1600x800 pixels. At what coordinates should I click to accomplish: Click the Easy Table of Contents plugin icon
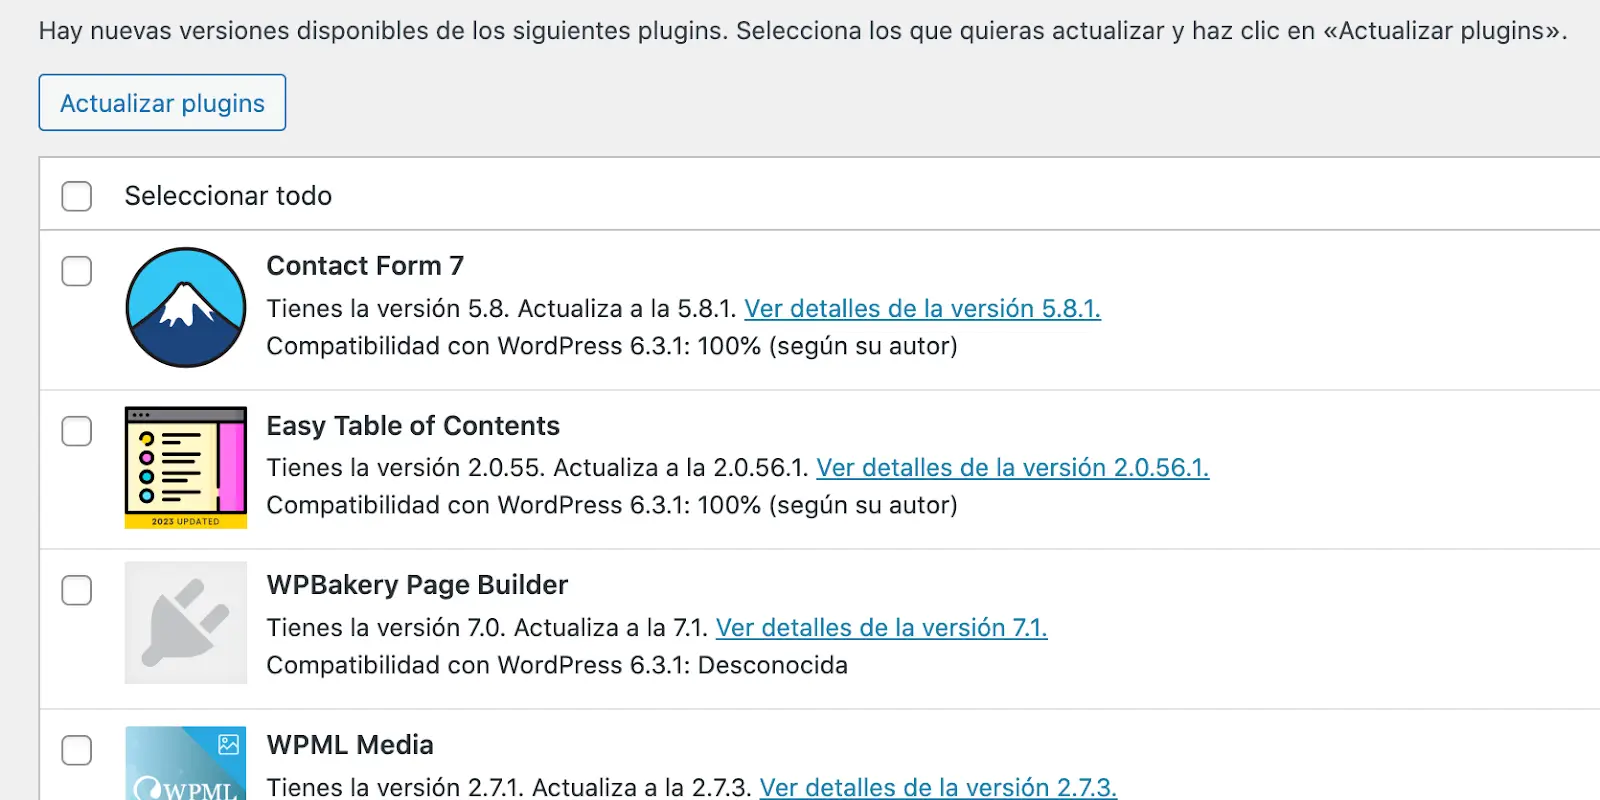[186, 467]
